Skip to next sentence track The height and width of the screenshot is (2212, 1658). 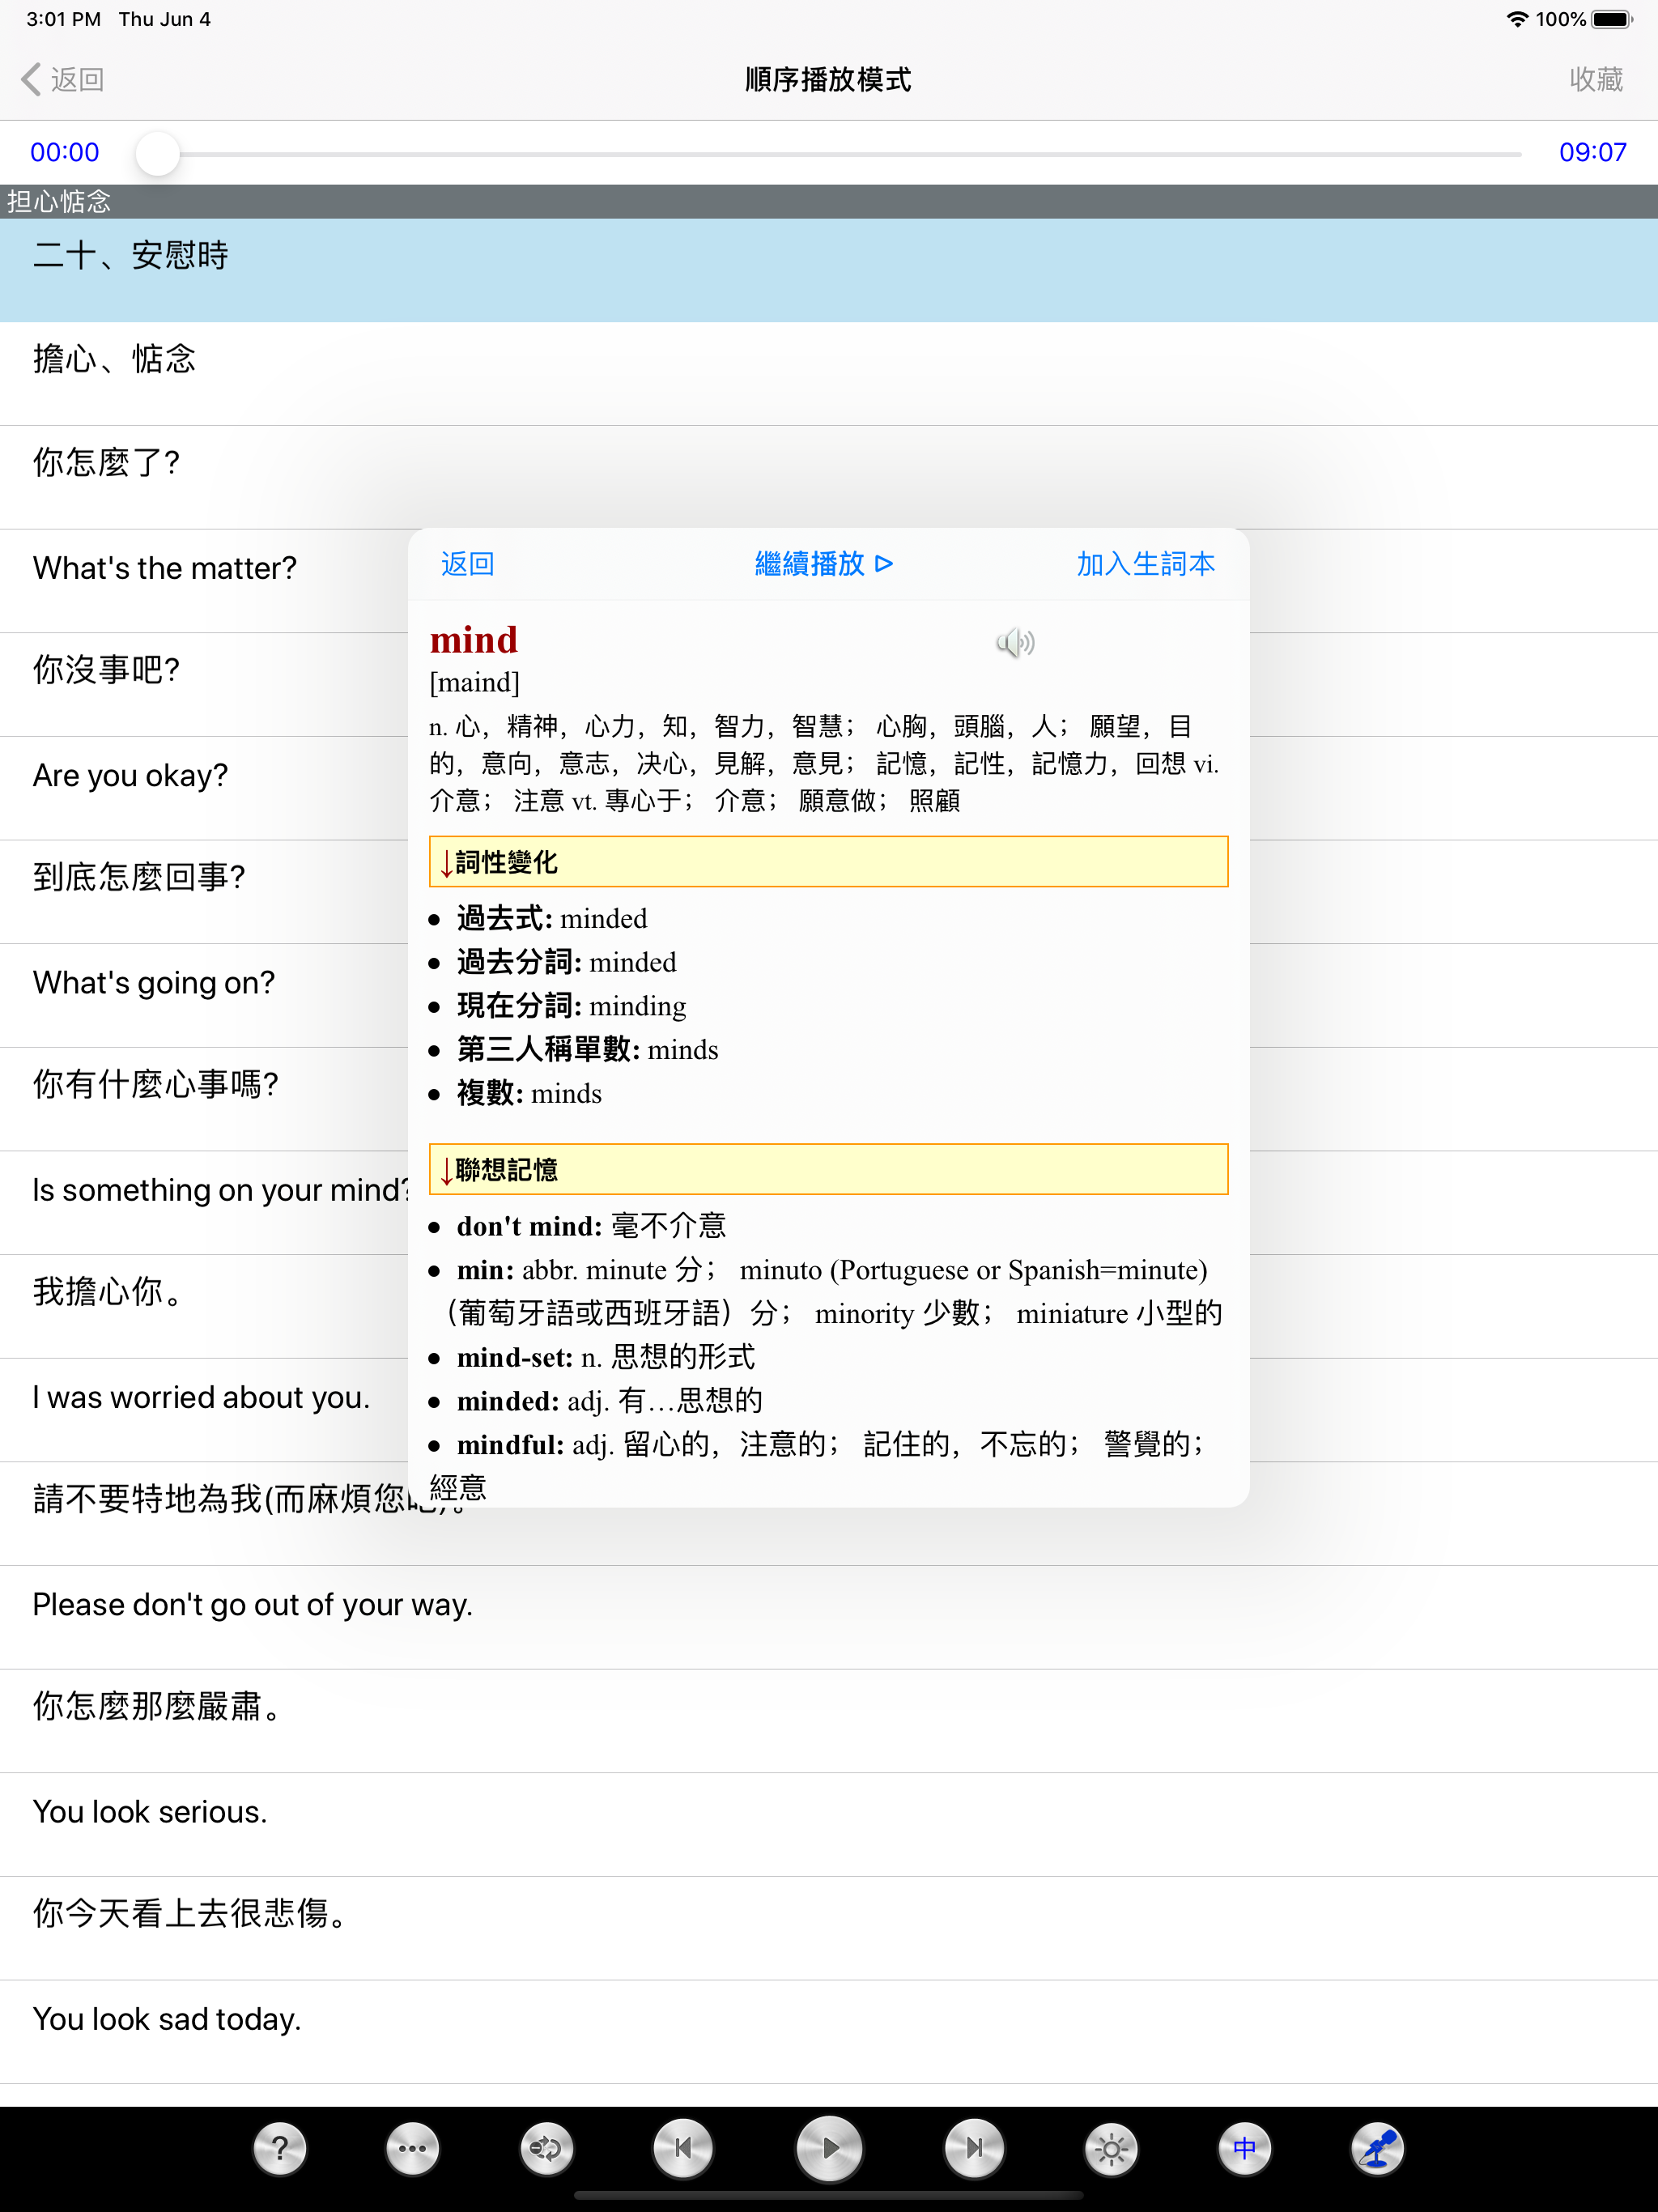coord(974,2148)
